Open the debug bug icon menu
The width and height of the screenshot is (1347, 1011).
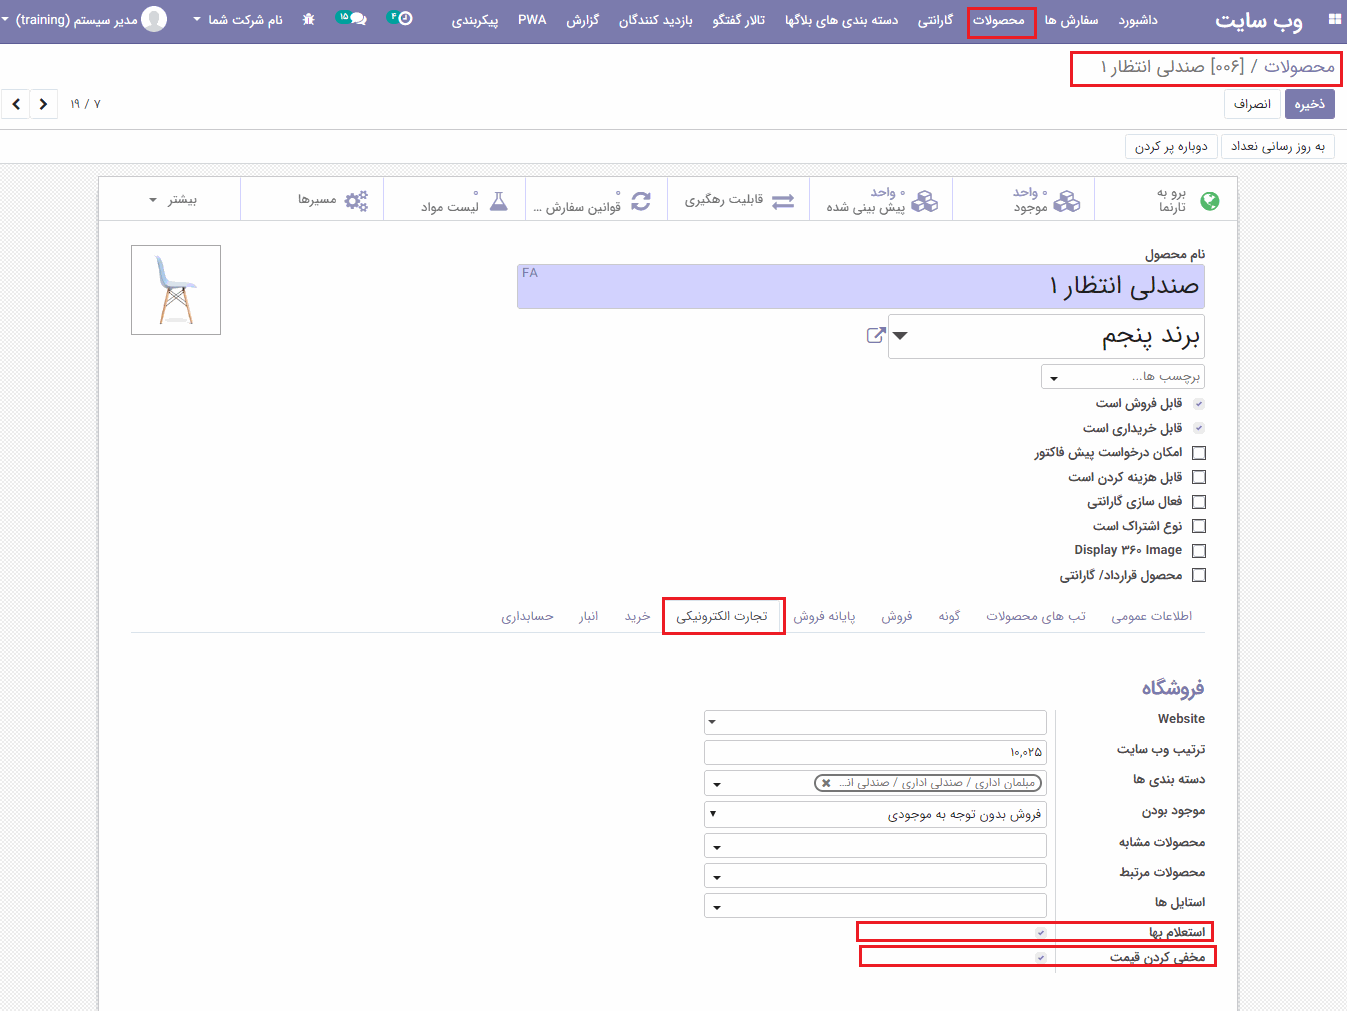[x=308, y=20]
